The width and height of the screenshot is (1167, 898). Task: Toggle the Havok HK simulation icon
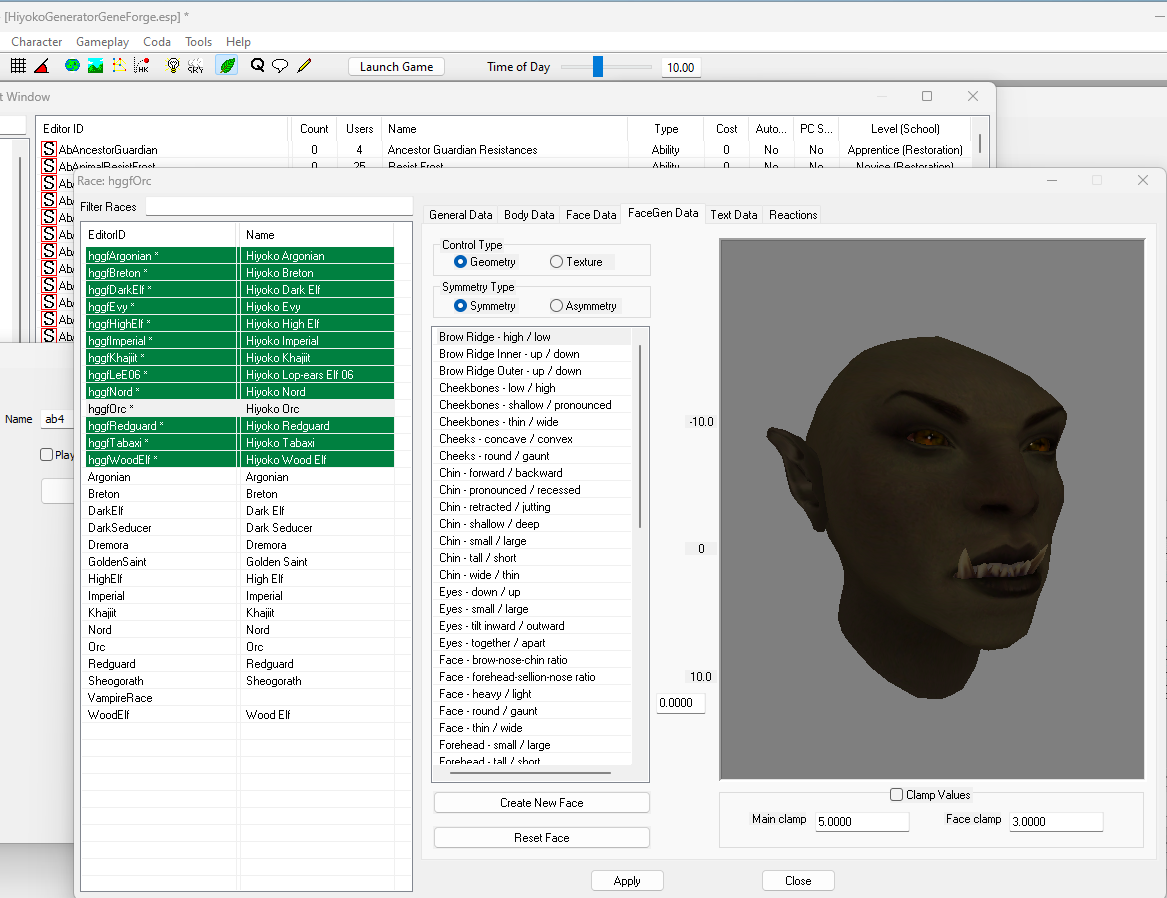coord(141,66)
